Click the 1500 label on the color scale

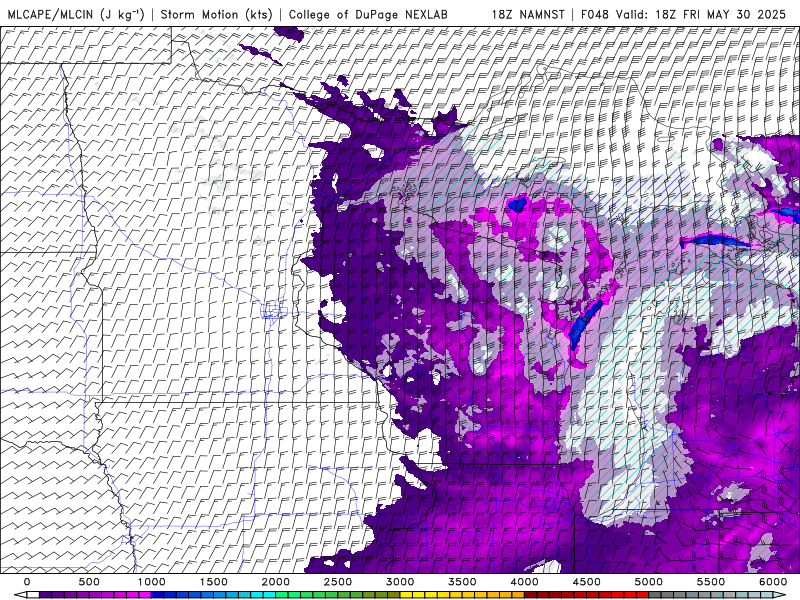(214, 582)
